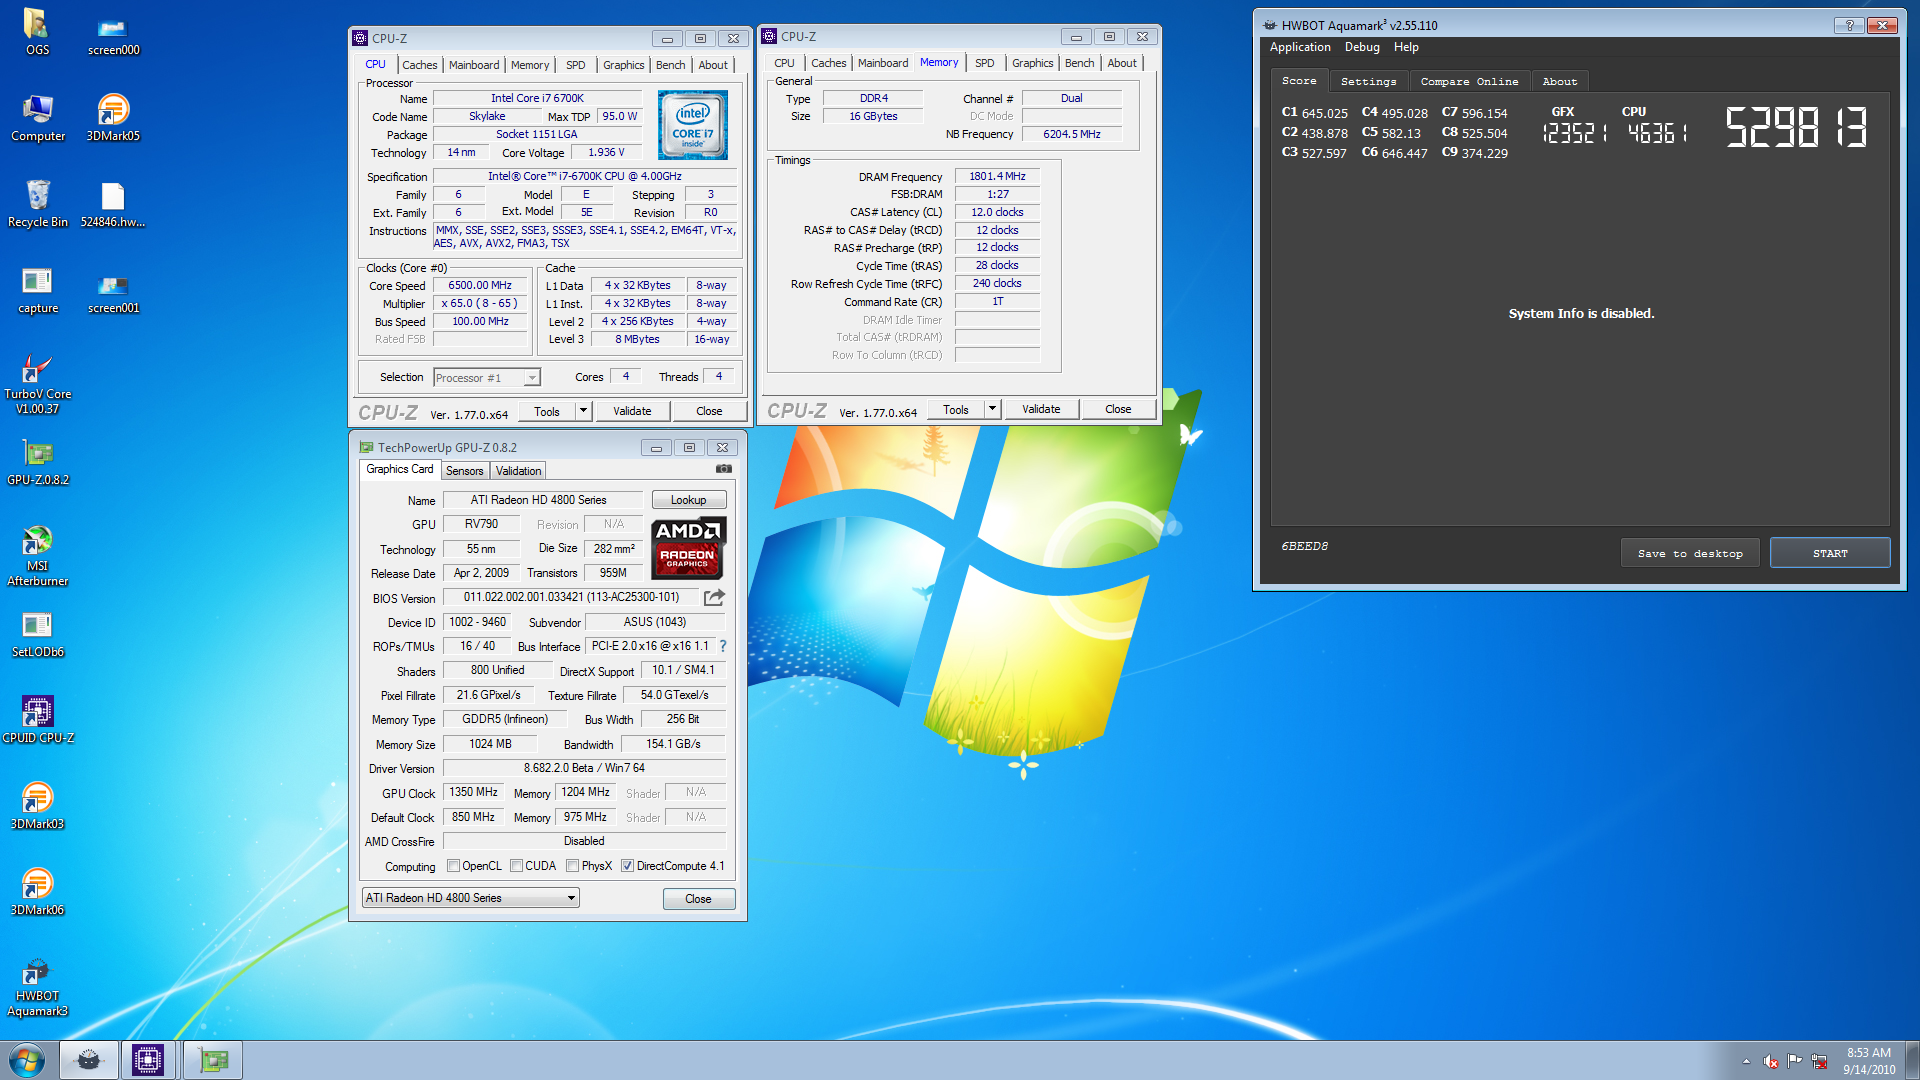Click GPU-Z screenshot camera icon
The width and height of the screenshot is (1920, 1080).
coord(724,468)
